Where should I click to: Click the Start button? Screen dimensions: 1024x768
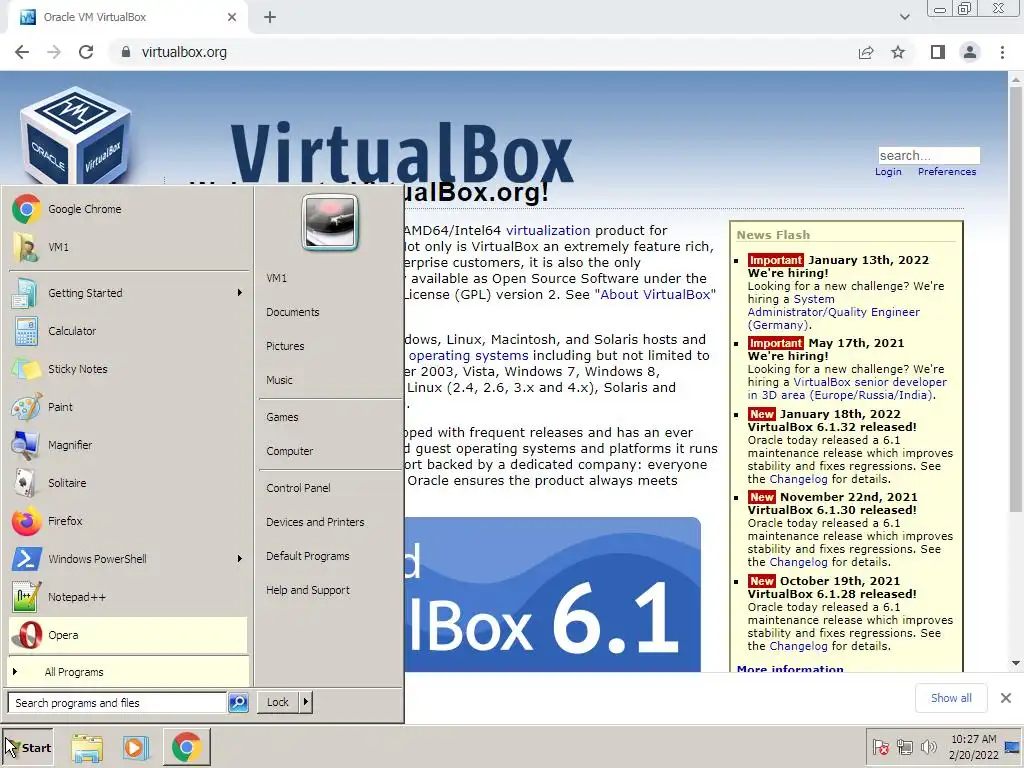click(27, 748)
